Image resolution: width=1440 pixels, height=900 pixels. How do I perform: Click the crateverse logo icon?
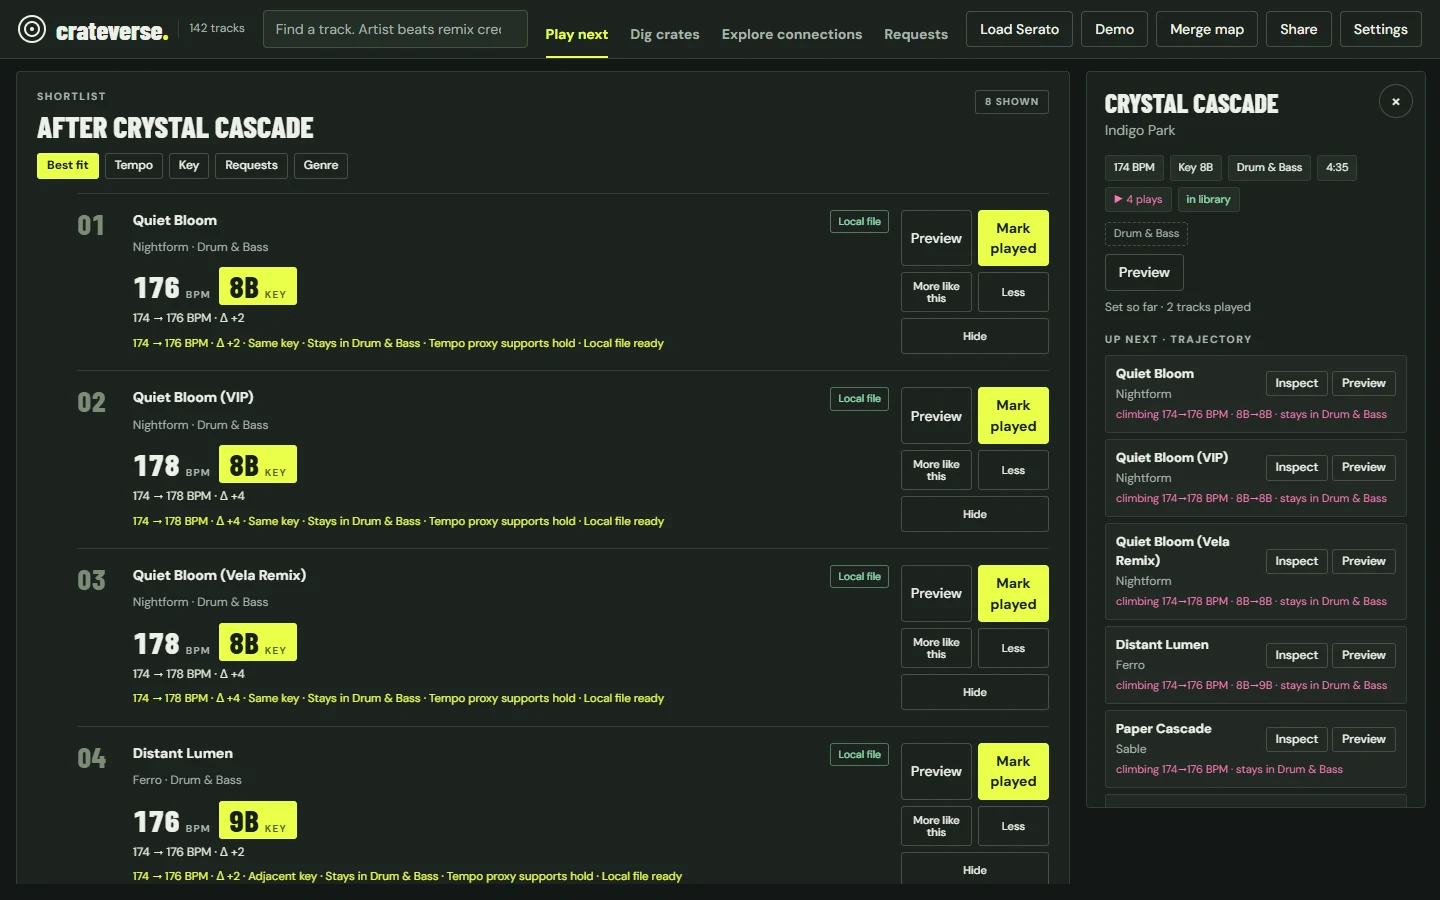[32, 30]
